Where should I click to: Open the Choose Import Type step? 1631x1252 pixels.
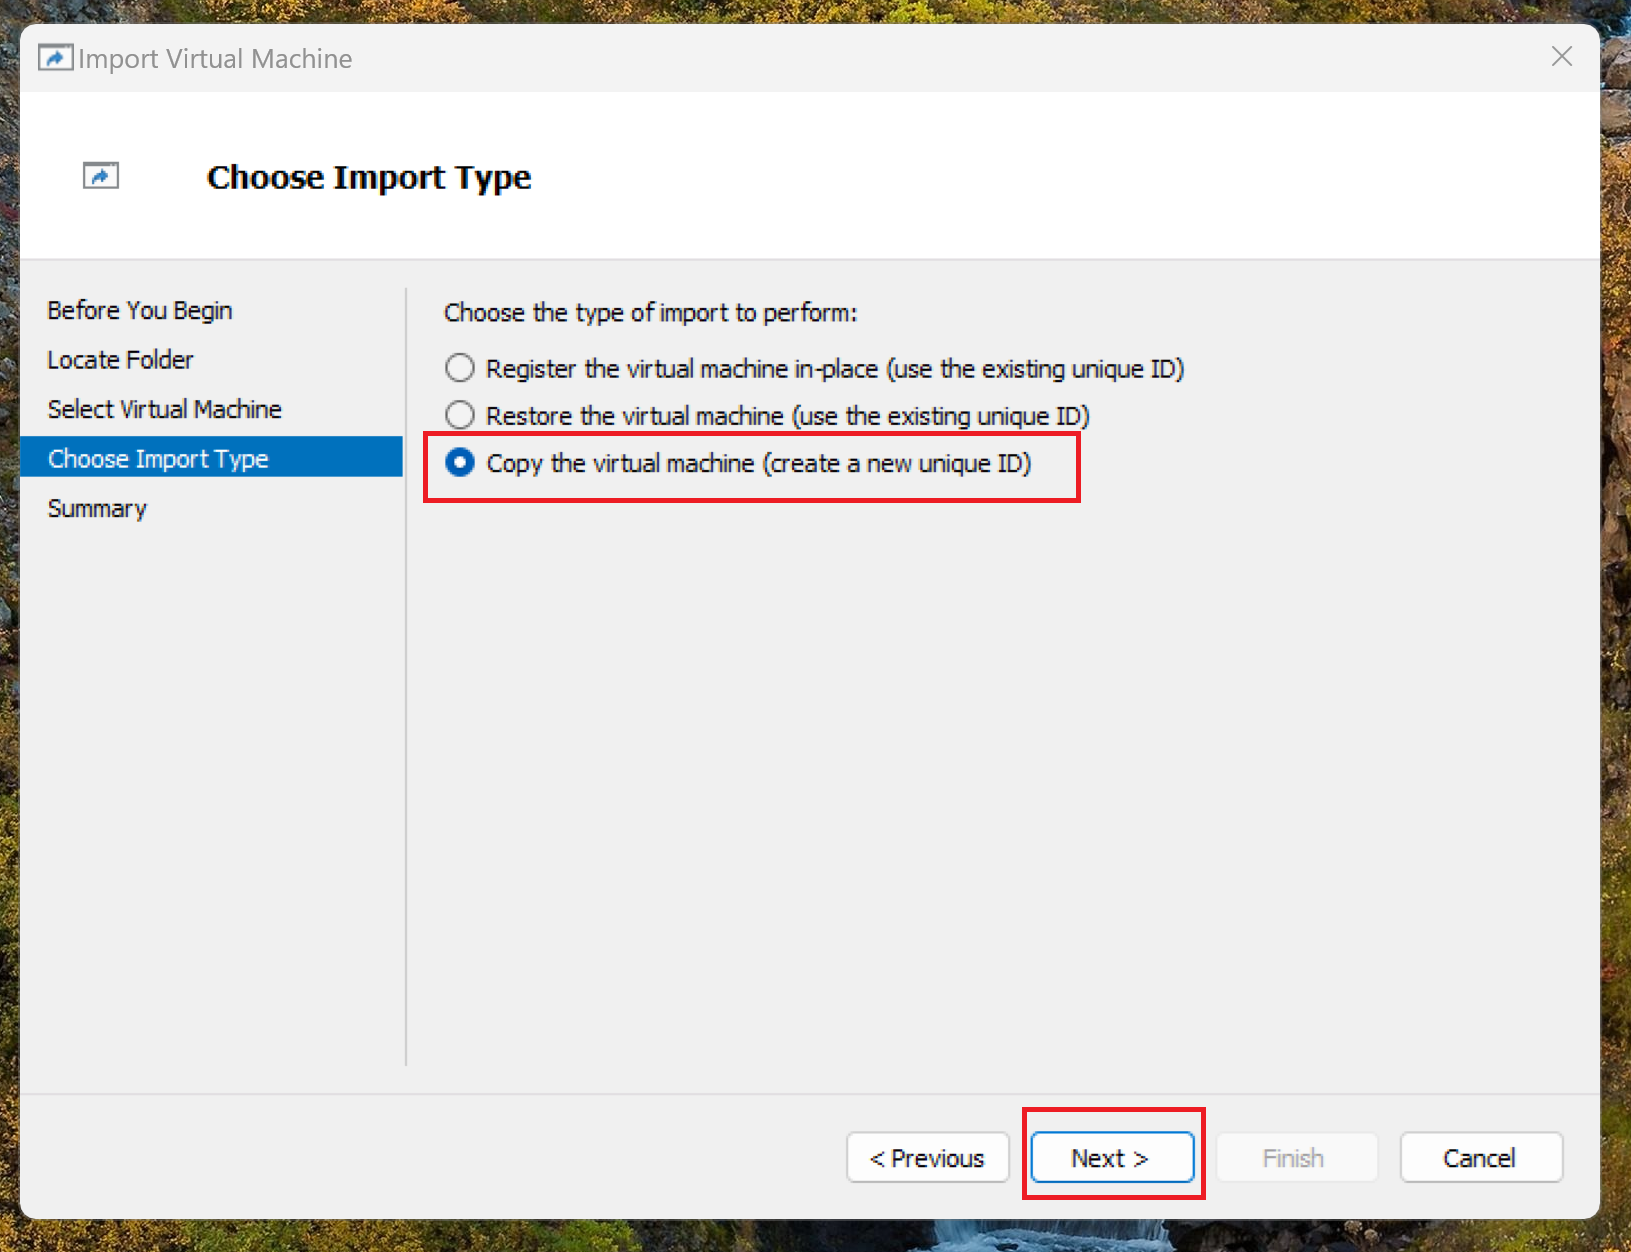pos(211,457)
